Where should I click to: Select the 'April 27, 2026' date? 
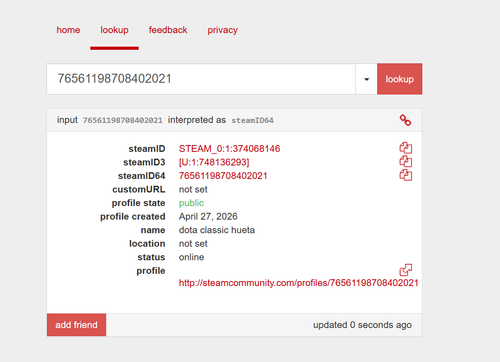point(208,217)
